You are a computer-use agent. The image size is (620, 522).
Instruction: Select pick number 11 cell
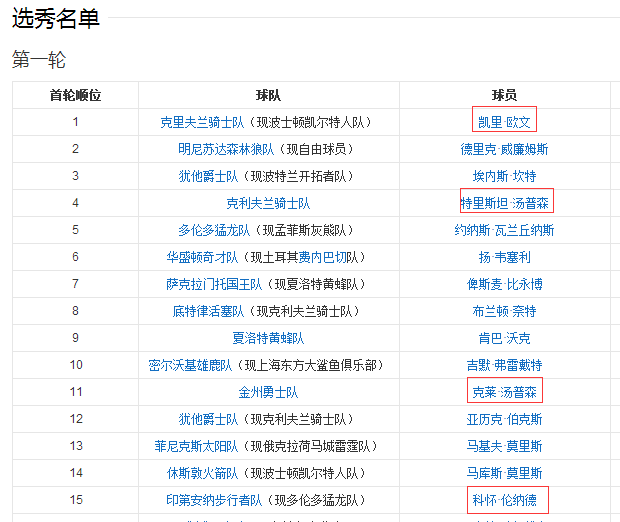click(76, 392)
